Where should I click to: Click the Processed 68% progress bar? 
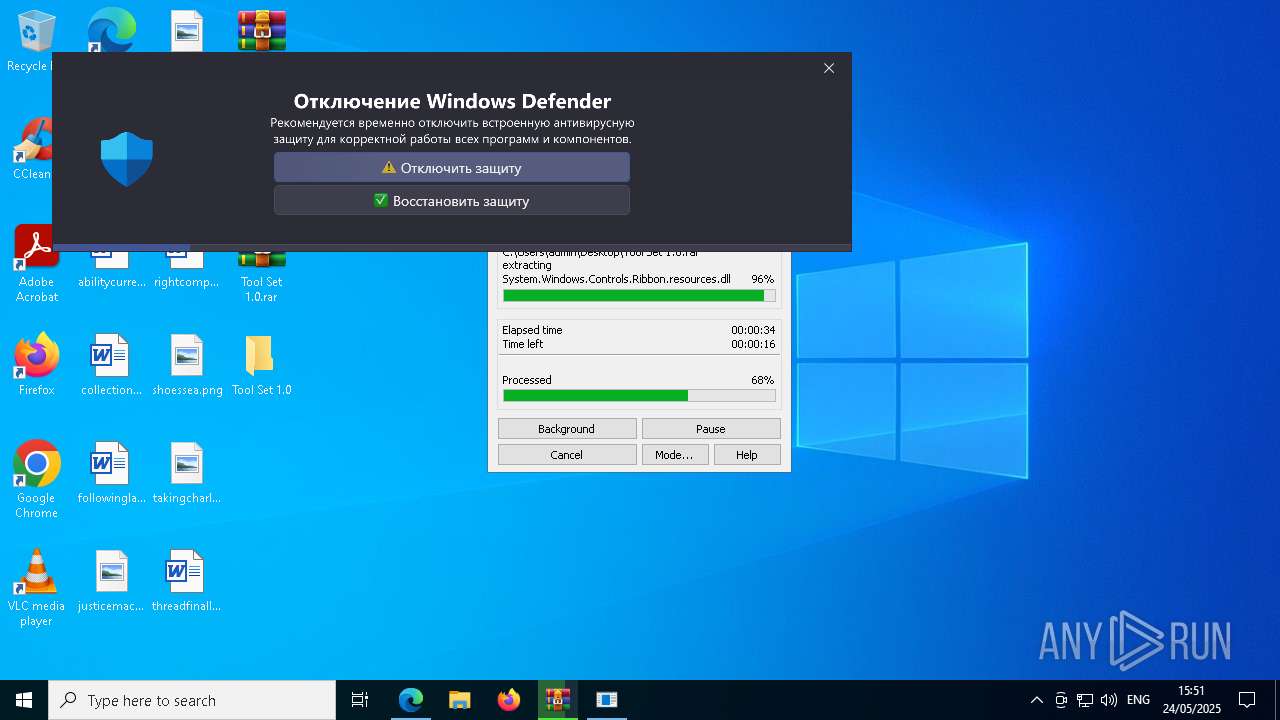pyautogui.click(x=639, y=396)
